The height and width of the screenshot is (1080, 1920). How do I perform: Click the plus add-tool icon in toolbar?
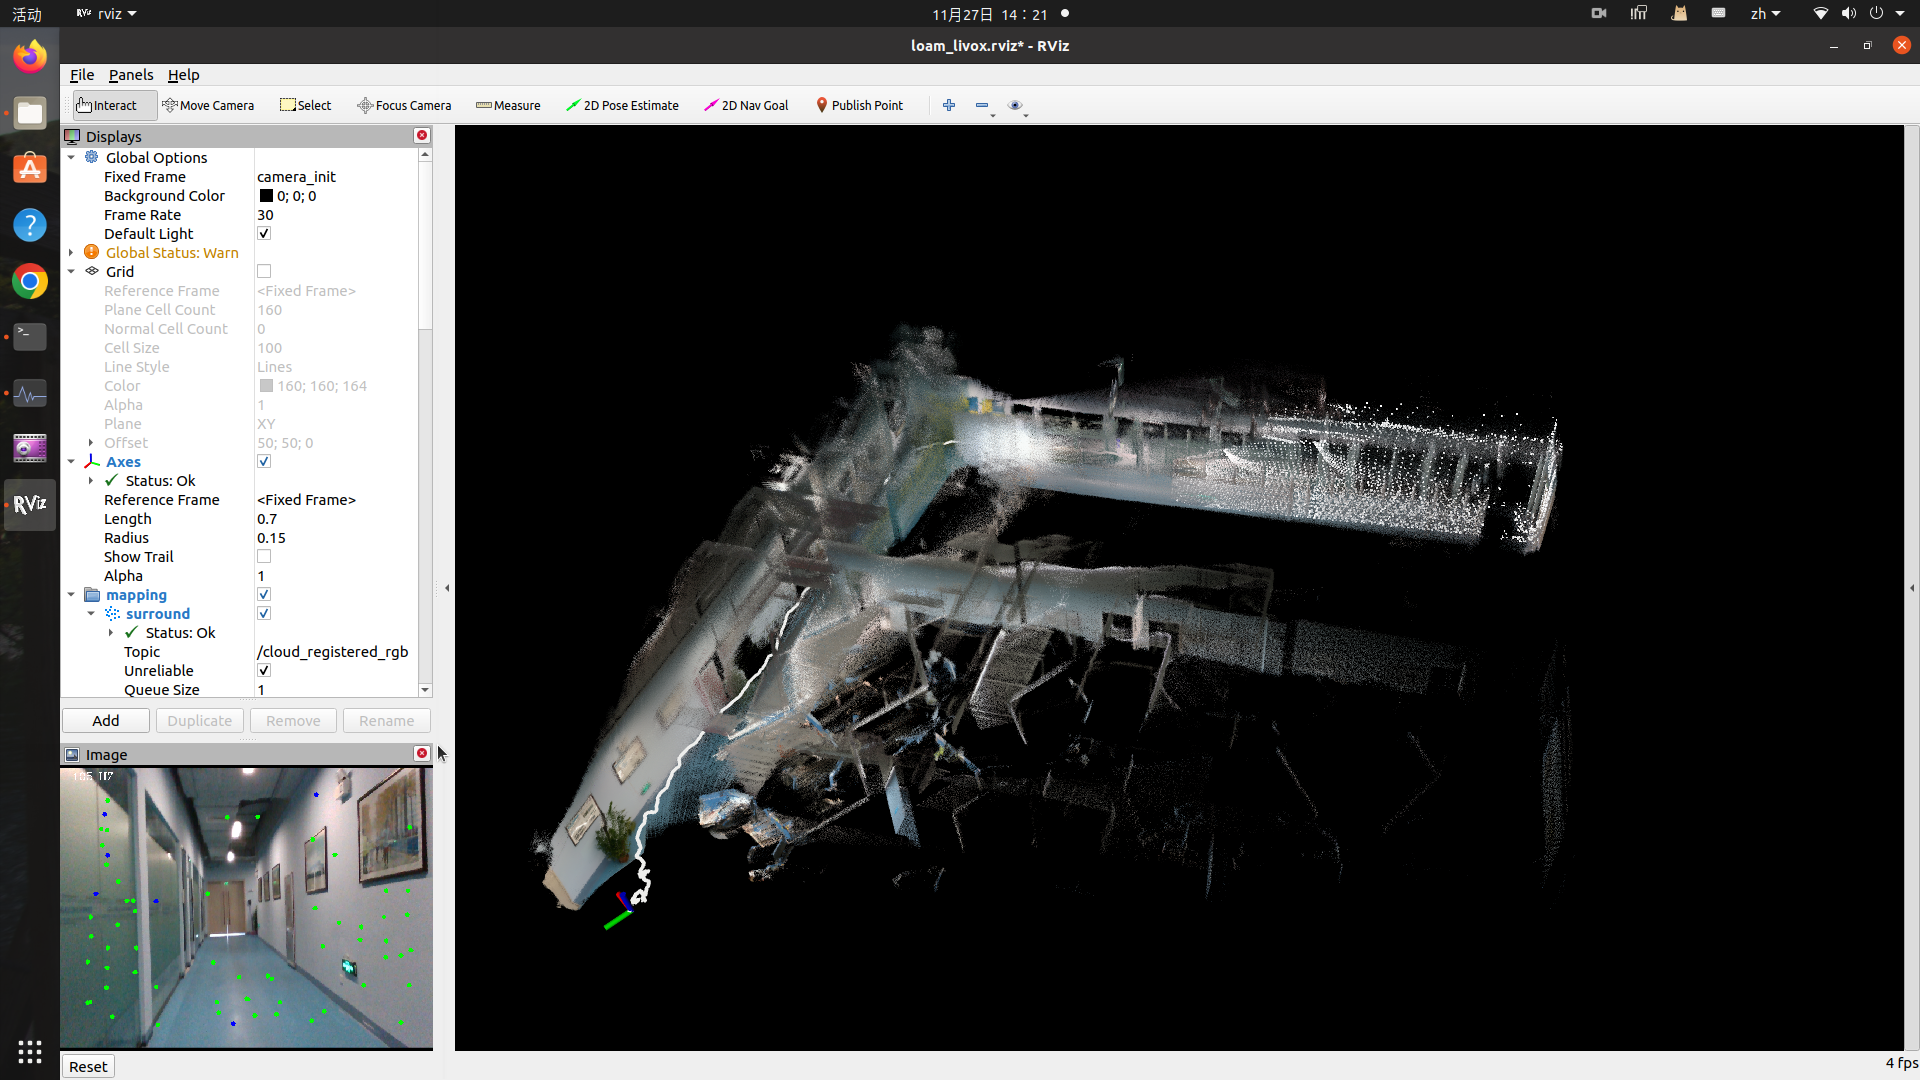pyautogui.click(x=949, y=105)
